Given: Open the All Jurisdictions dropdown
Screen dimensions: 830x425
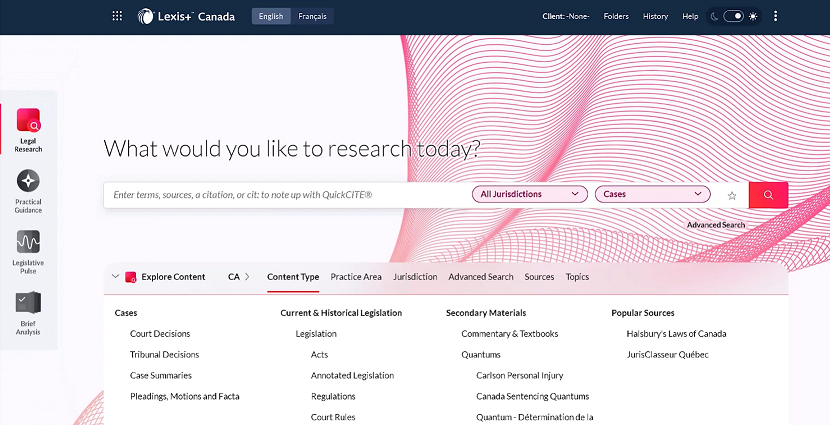Looking at the screenshot, I should coord(529,194).
